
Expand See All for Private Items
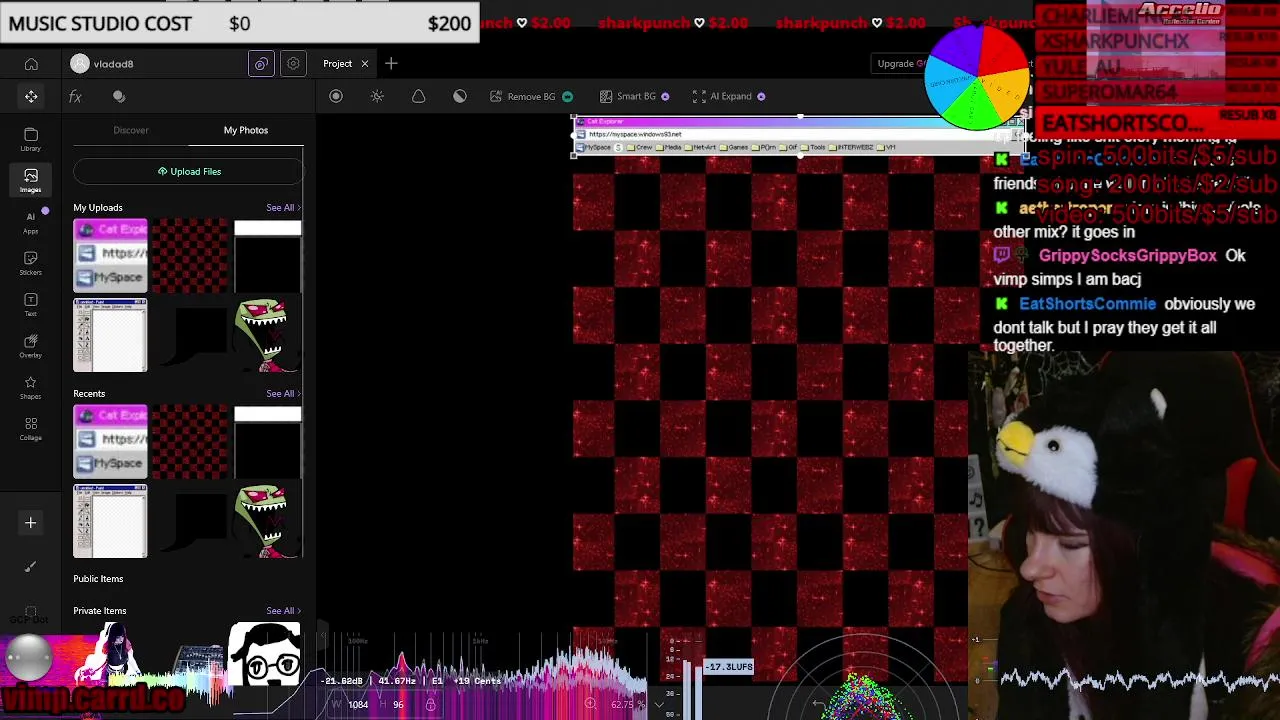click(x=282, y=611)
